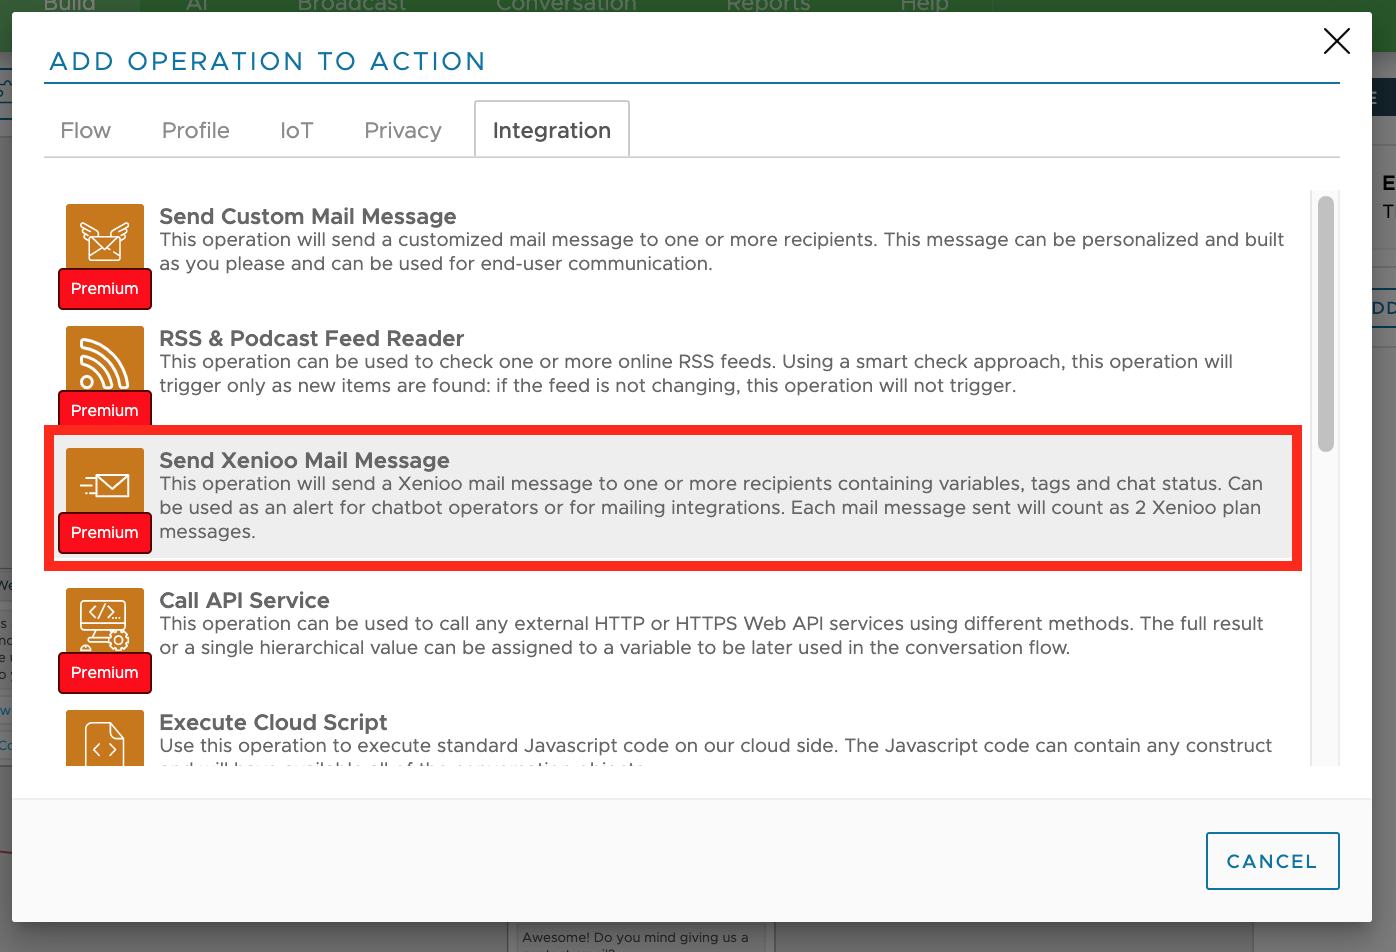Click the Execute Cloud Script description text

tap(716, 752)
